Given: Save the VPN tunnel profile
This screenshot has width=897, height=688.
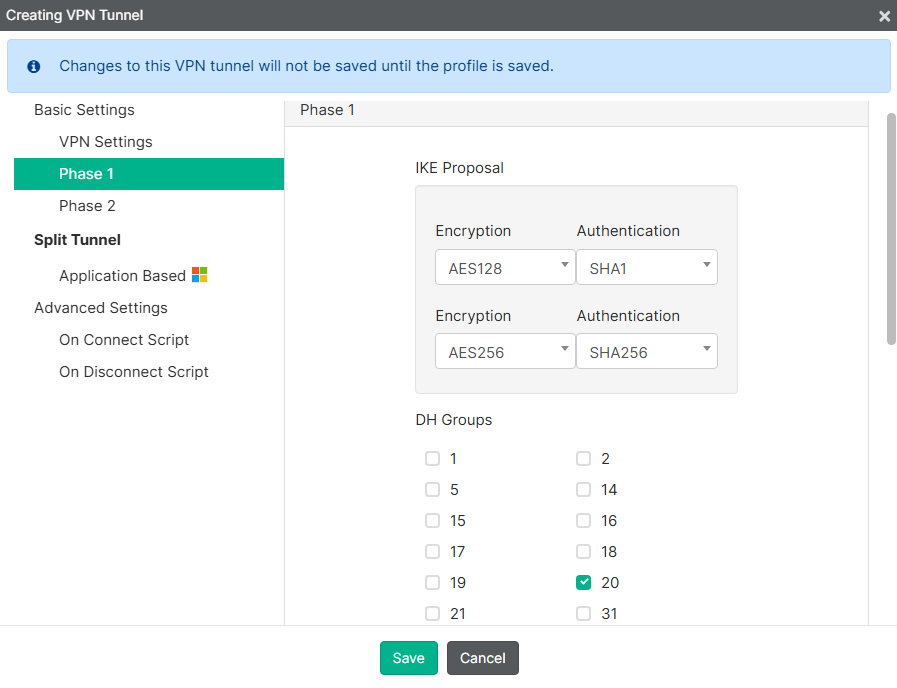Looking at the screenshot, I should 408,658.
